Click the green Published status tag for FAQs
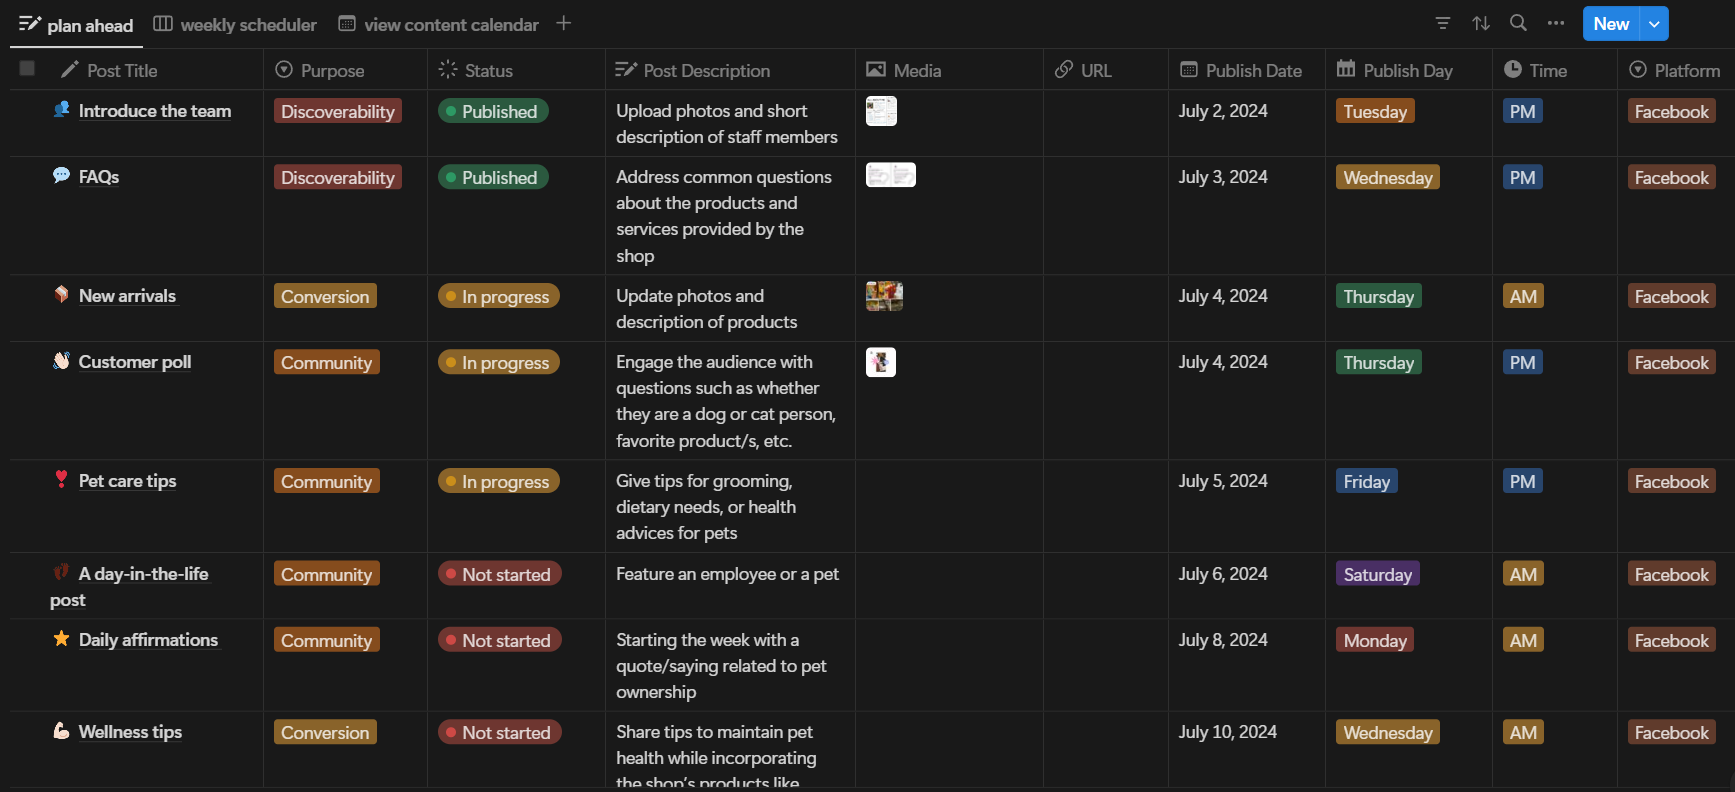The width and height of the screenshot is (1735, 792). 492,178
